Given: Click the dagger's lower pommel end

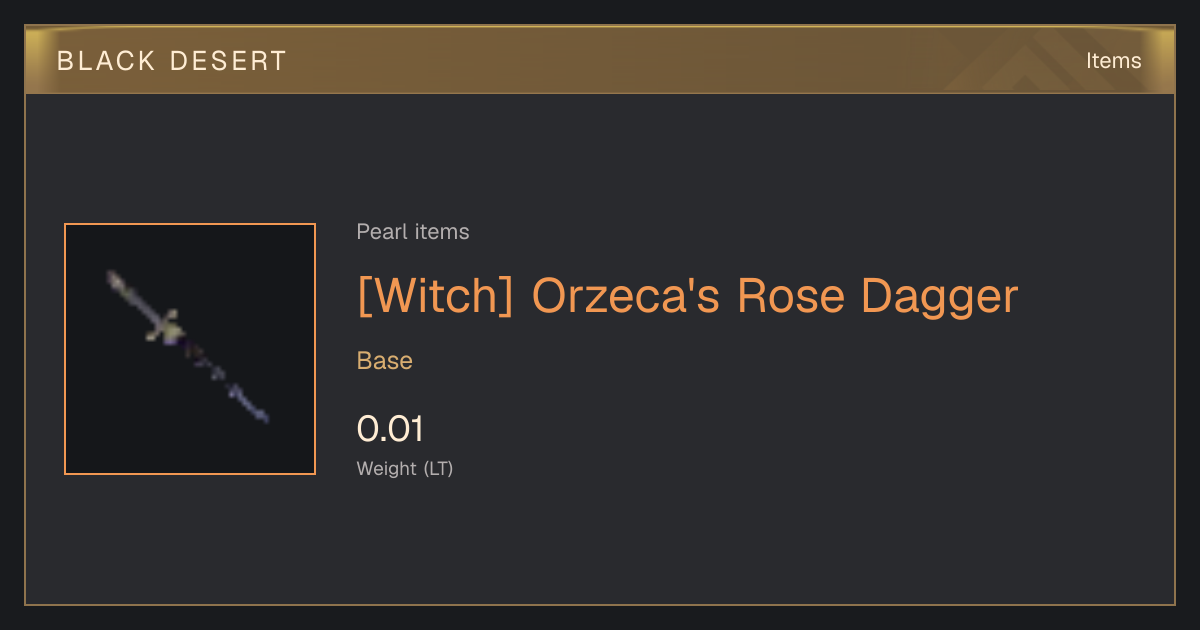Looking at the screenshot, I should (261, 413).
